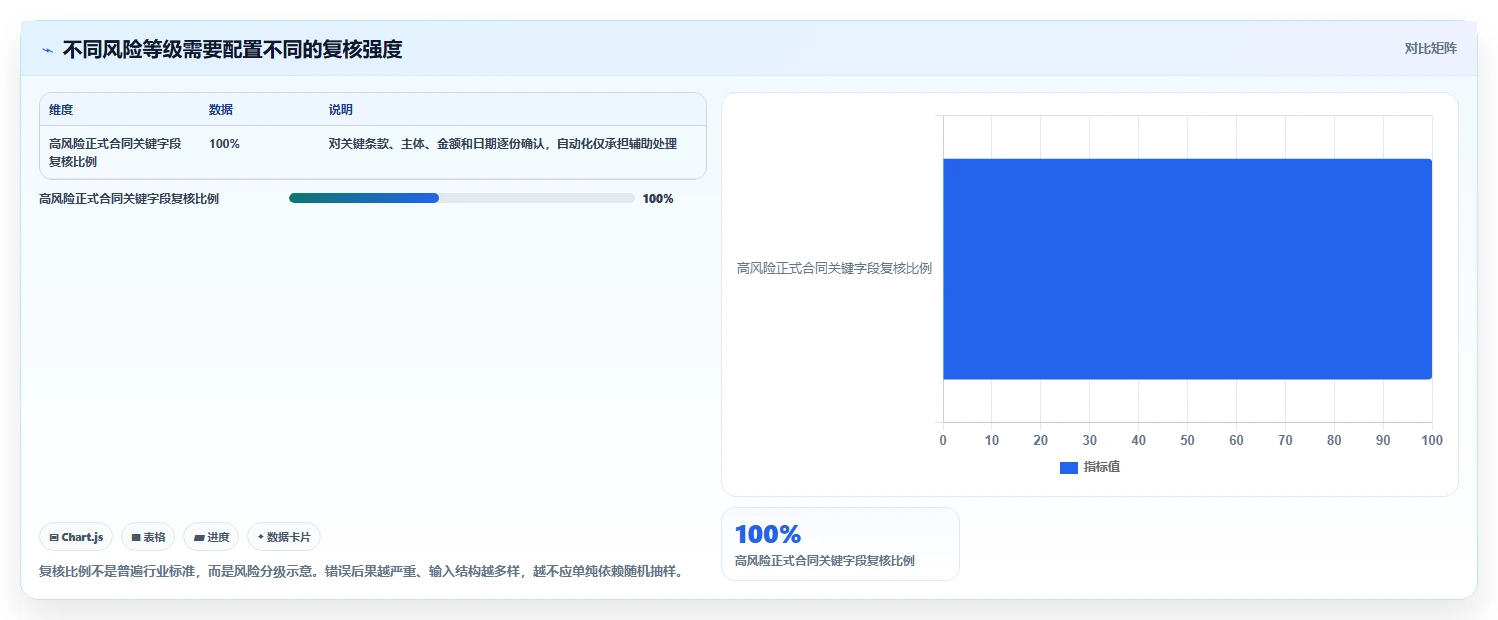Click the x-axis tick label 50
The height and width of the screenshot is (620, 1498).
pyautogui.click(x=1187, y=441)
